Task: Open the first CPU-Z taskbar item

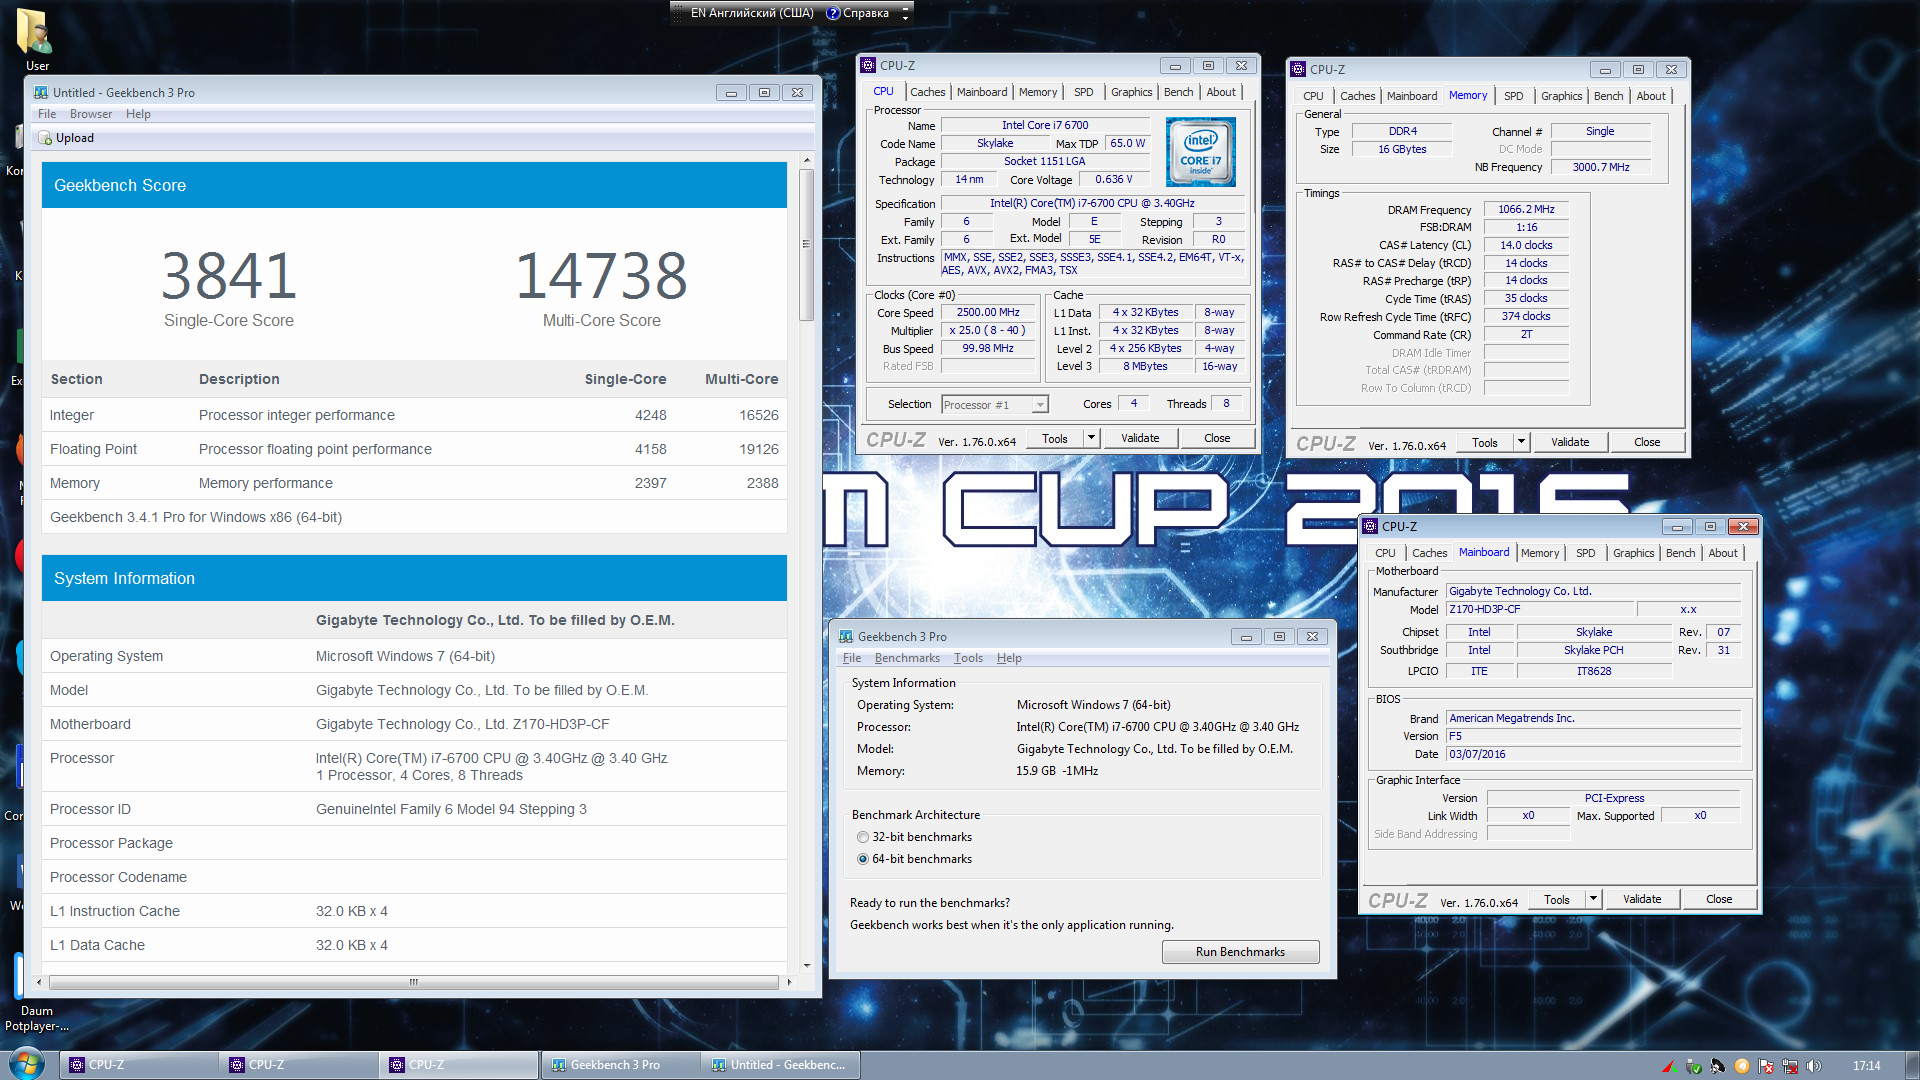Action: click(139, 1065)
